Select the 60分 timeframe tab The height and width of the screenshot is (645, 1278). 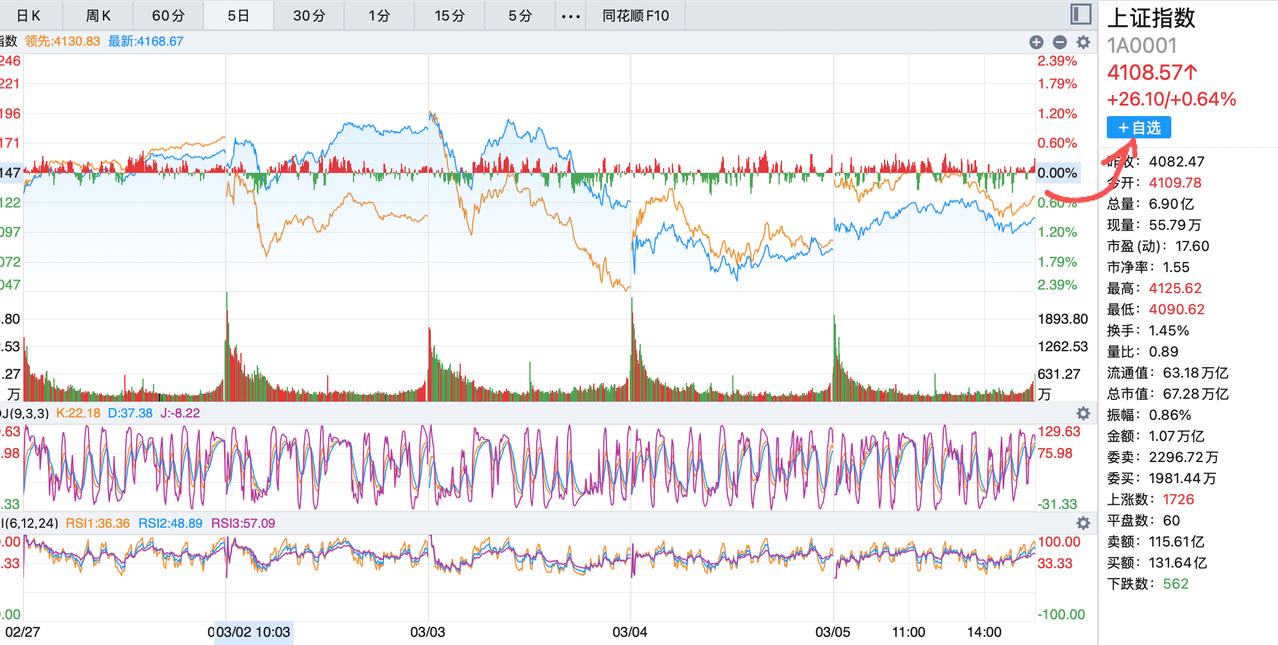(168, 16)
